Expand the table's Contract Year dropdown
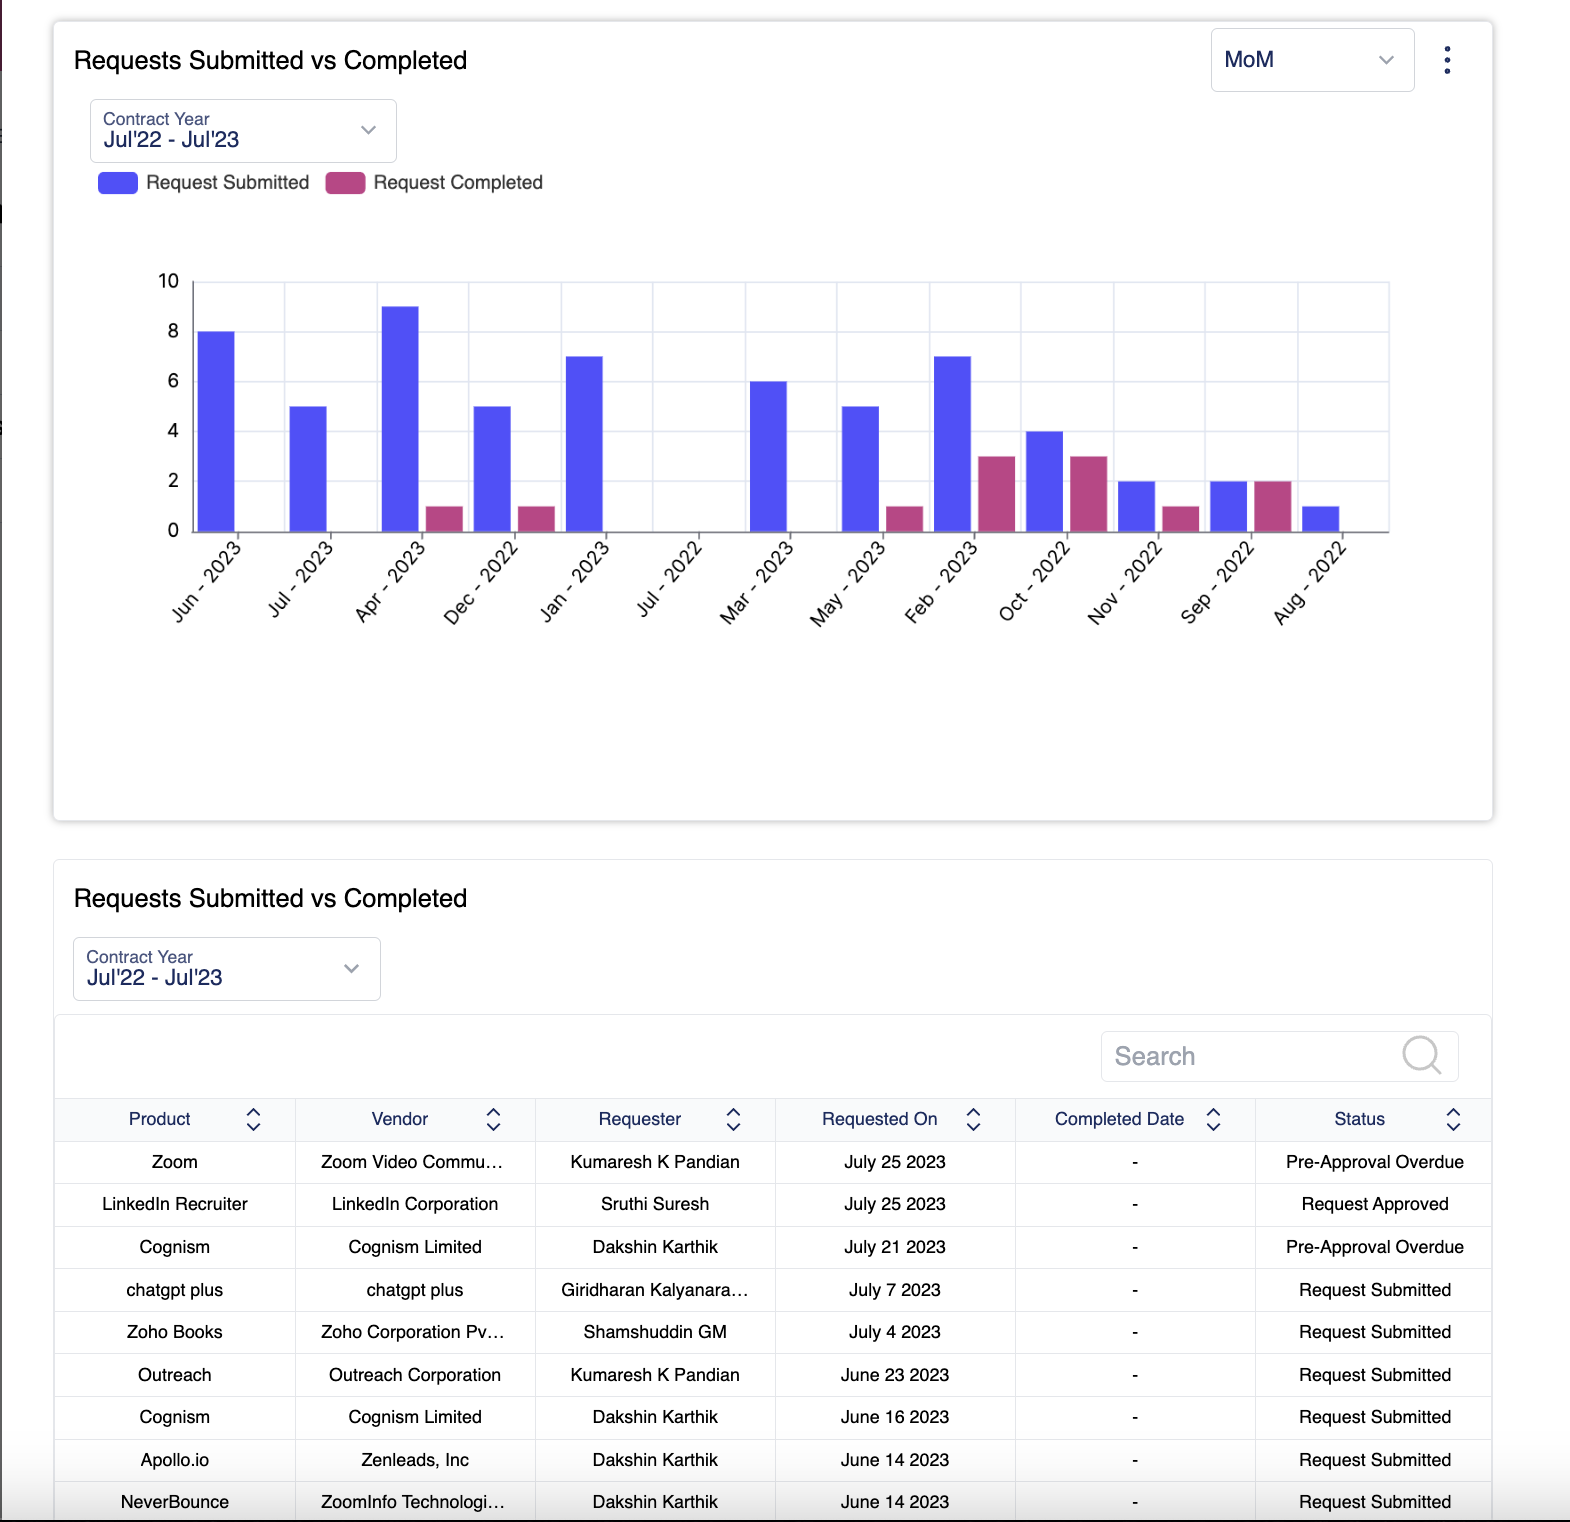This screenshot has width=1570, height=1522. [x=227, y=969]
